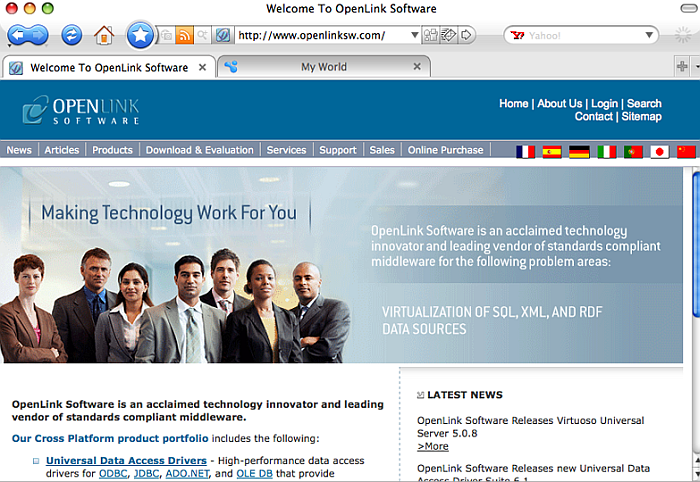Click the Login link in header
The image size is (700, 482).
coord(604,103)
